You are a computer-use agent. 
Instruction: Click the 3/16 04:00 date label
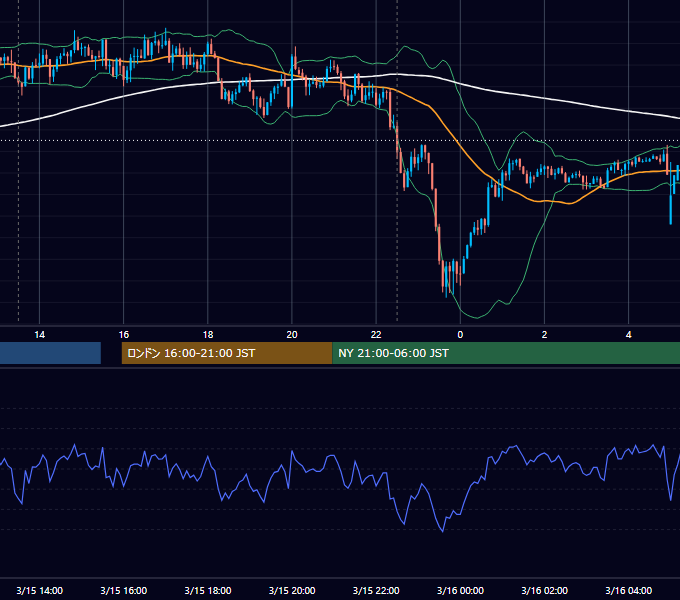[x=628, y=590]
